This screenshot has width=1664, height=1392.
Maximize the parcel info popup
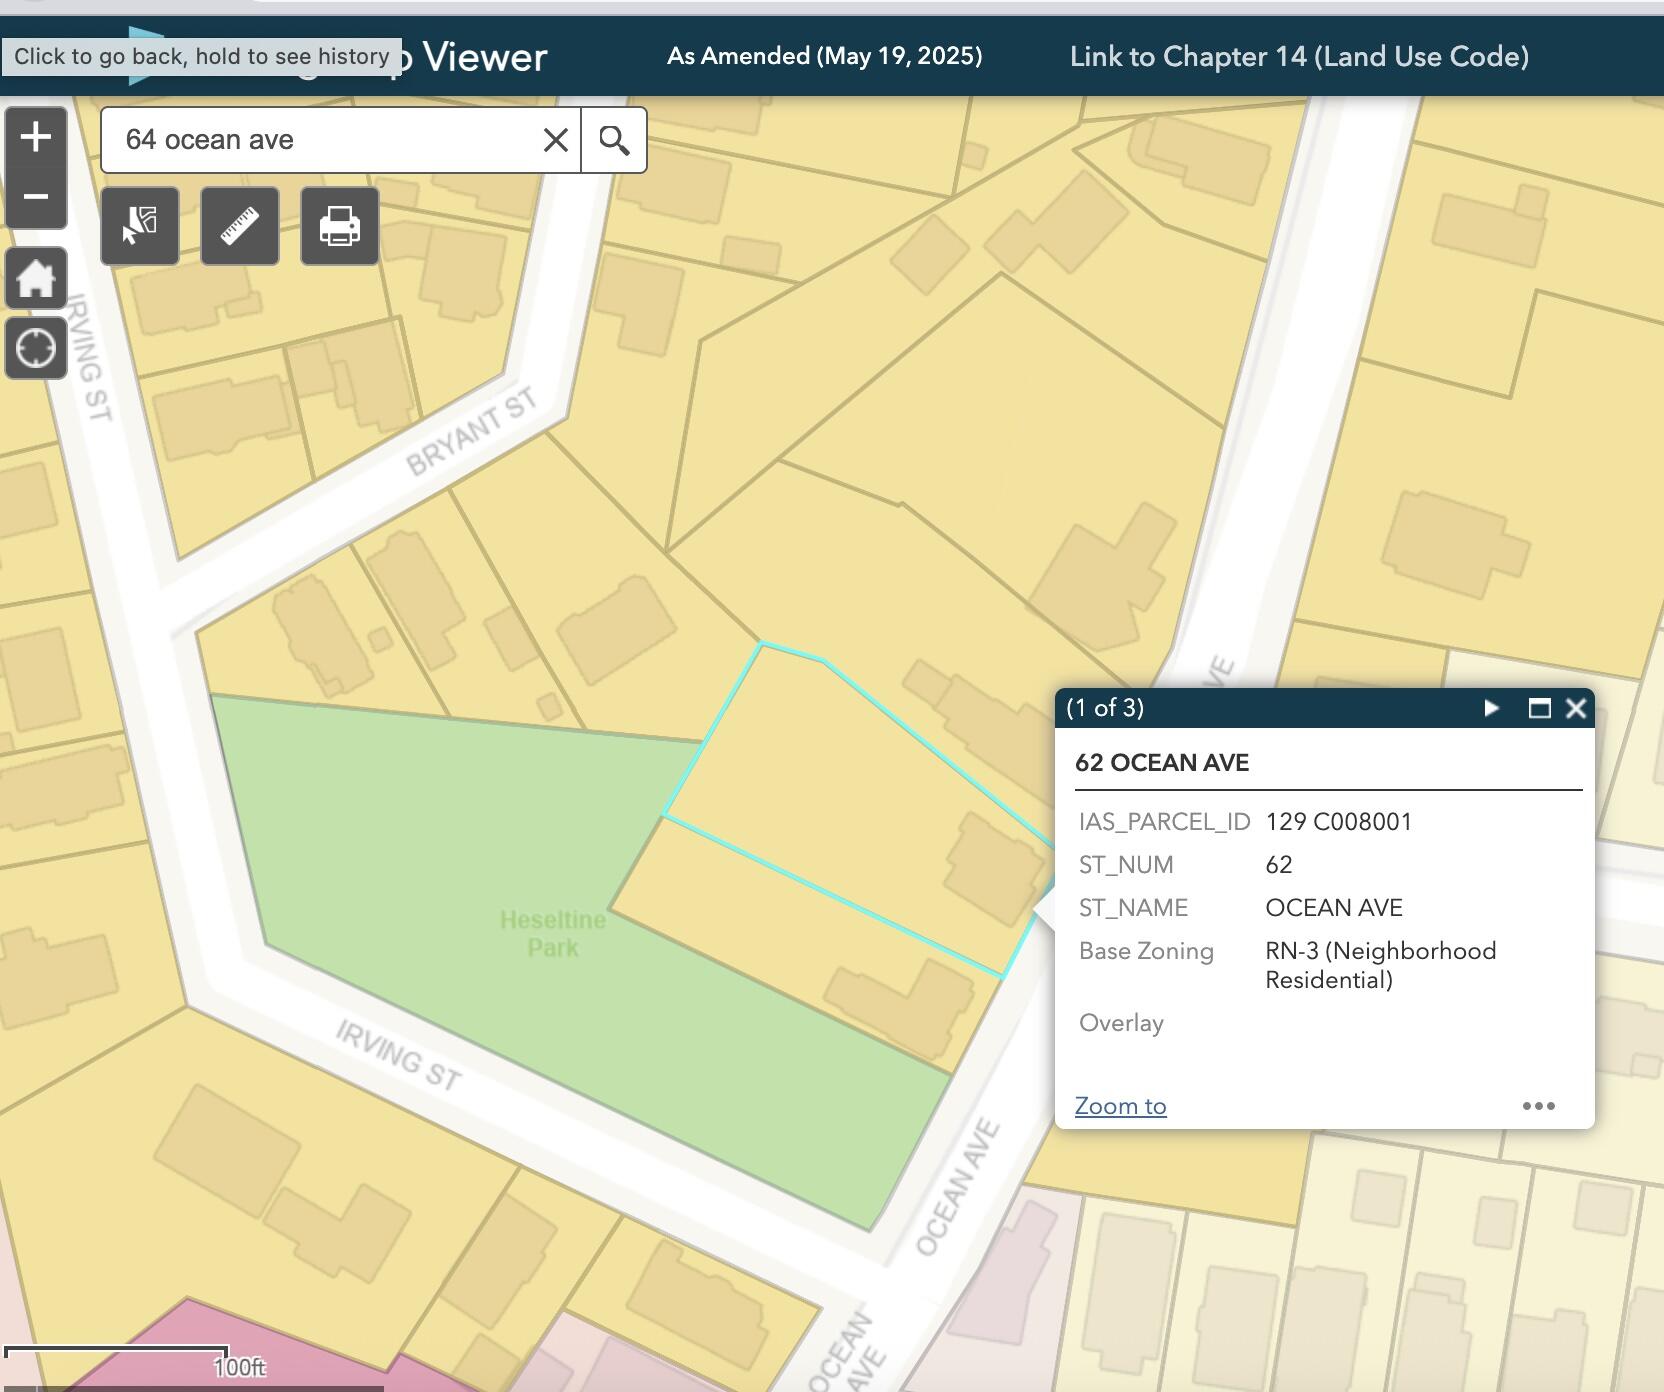tap(1540, 708)
